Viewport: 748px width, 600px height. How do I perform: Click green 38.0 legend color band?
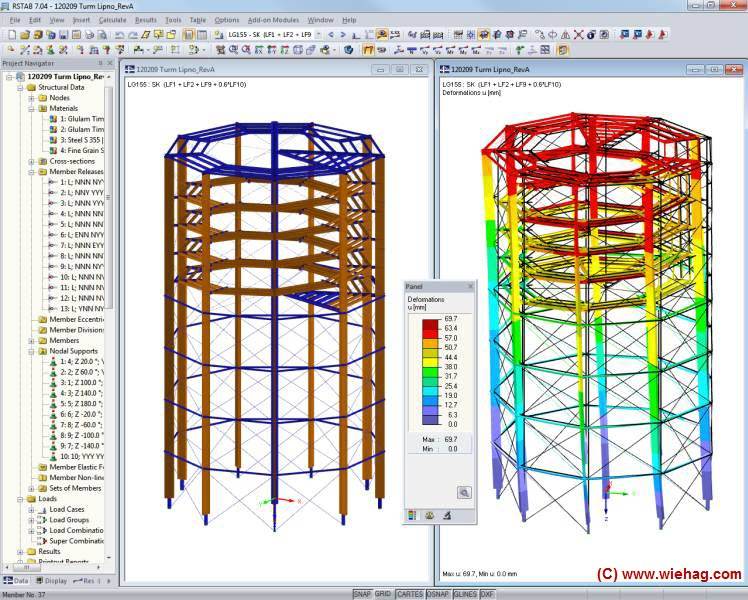click(430, 372)
